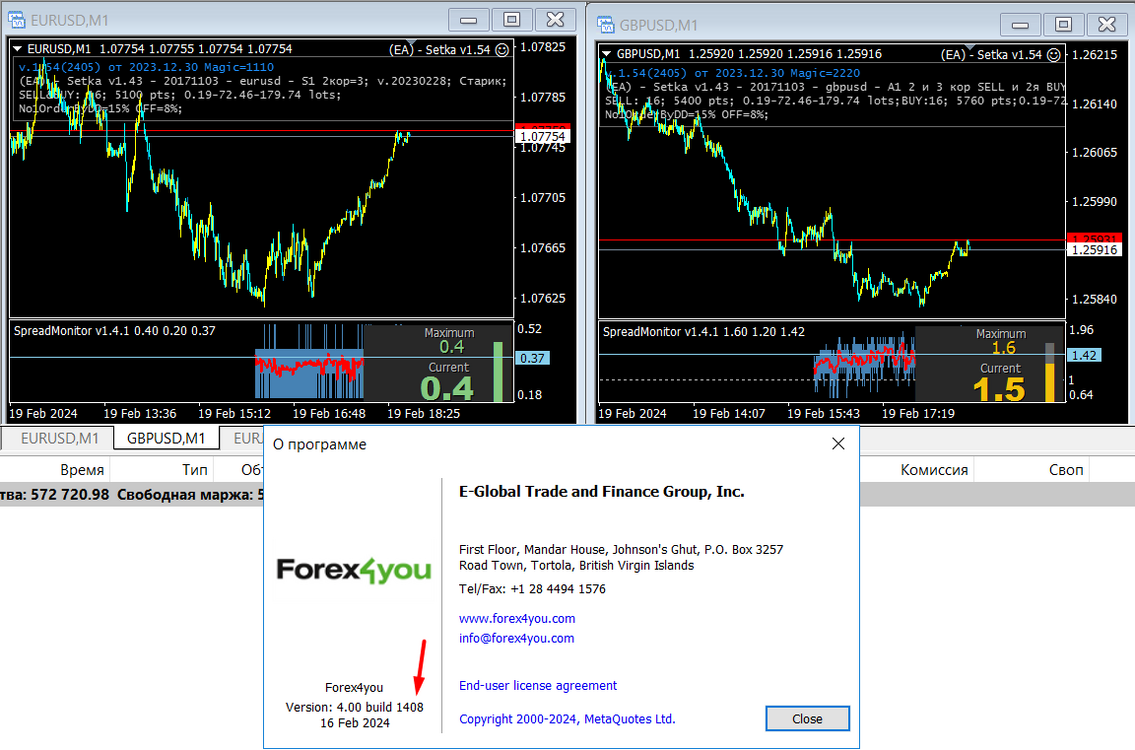Close the GBPUSD,M1 chart window
This screenshot has width=1135, height=750.
point(1107,25)
